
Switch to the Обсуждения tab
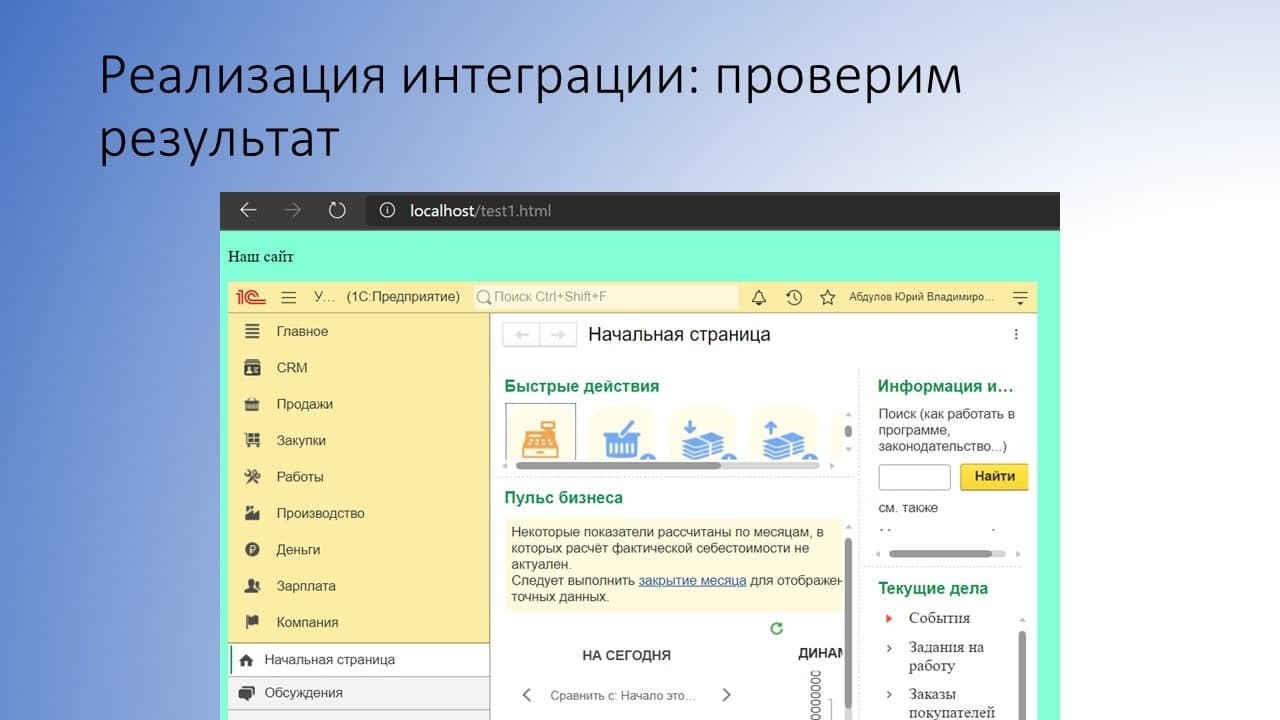click(303, 693)
